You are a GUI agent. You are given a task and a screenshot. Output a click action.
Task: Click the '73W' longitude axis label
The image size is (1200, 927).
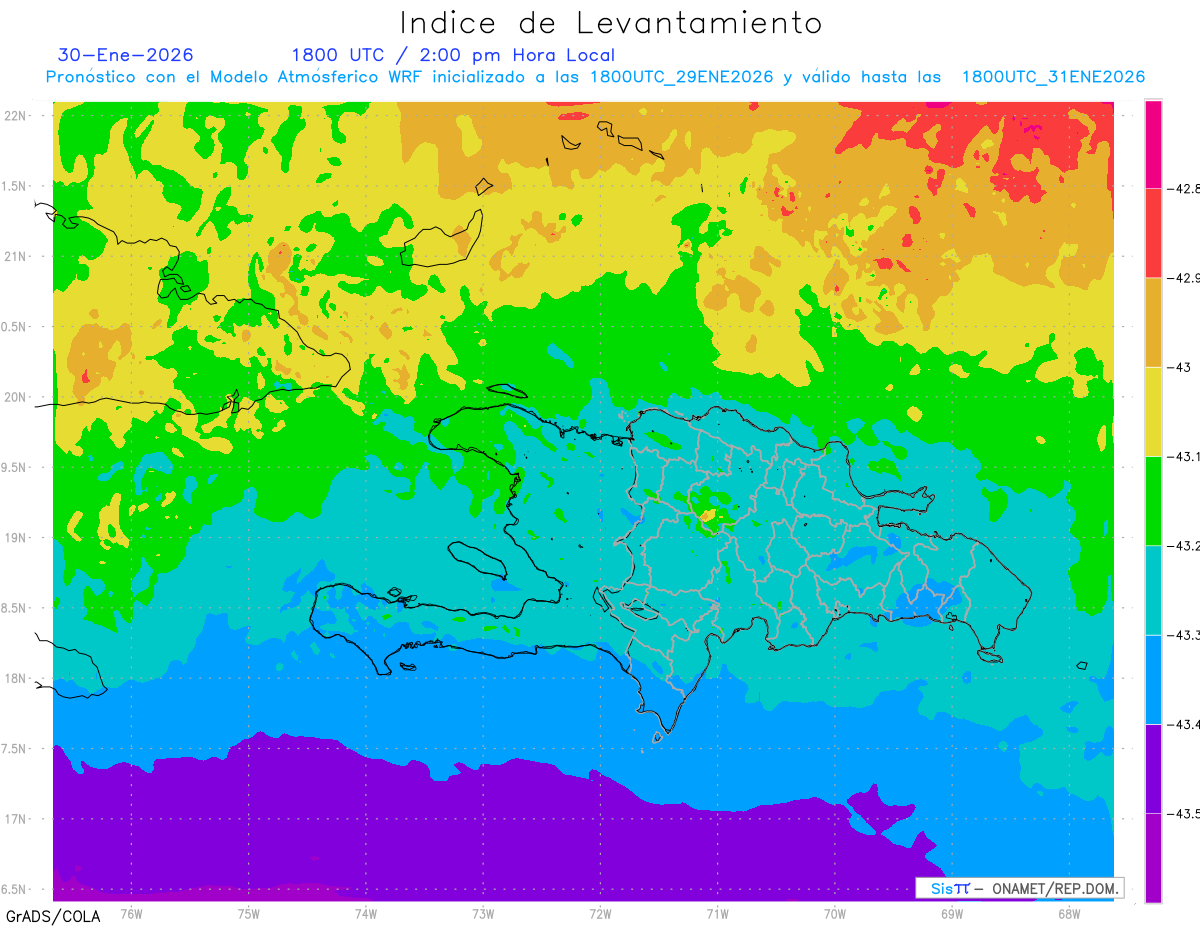click(483, 913)
